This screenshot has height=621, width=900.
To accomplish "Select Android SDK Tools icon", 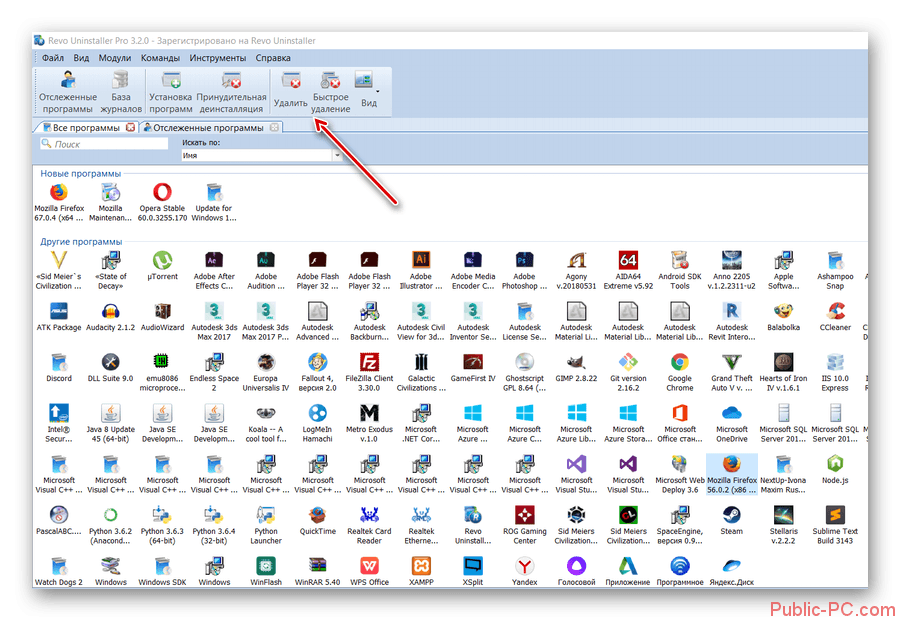I will (x=680, y=270).
